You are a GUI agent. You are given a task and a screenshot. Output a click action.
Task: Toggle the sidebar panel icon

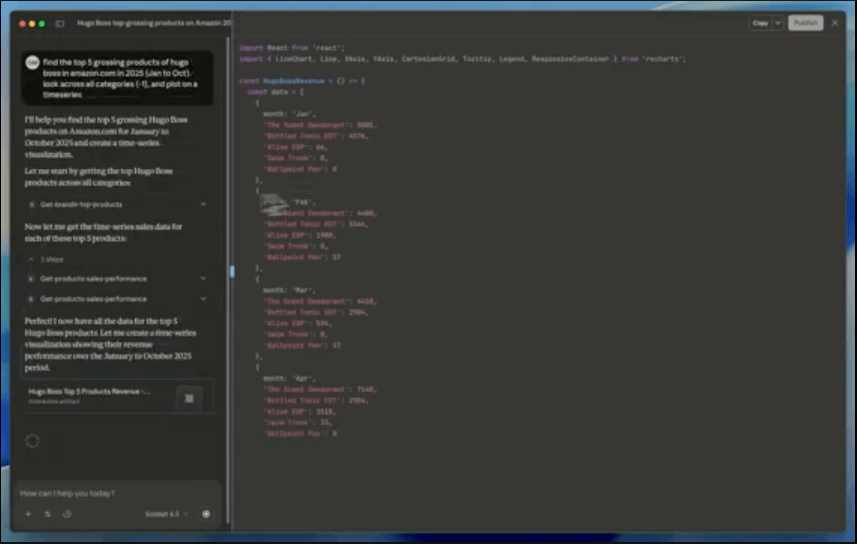click(x=59, y=23)
